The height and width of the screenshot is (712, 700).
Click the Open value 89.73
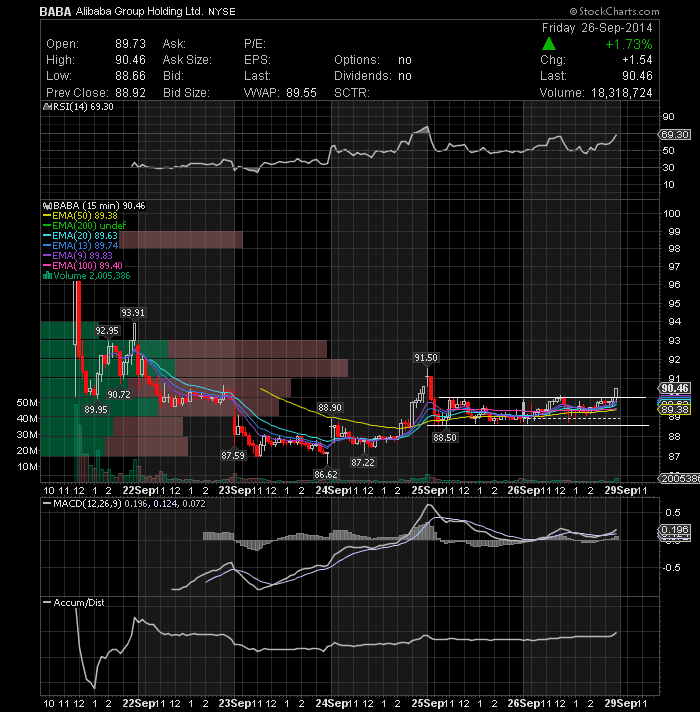coord(130,44)
